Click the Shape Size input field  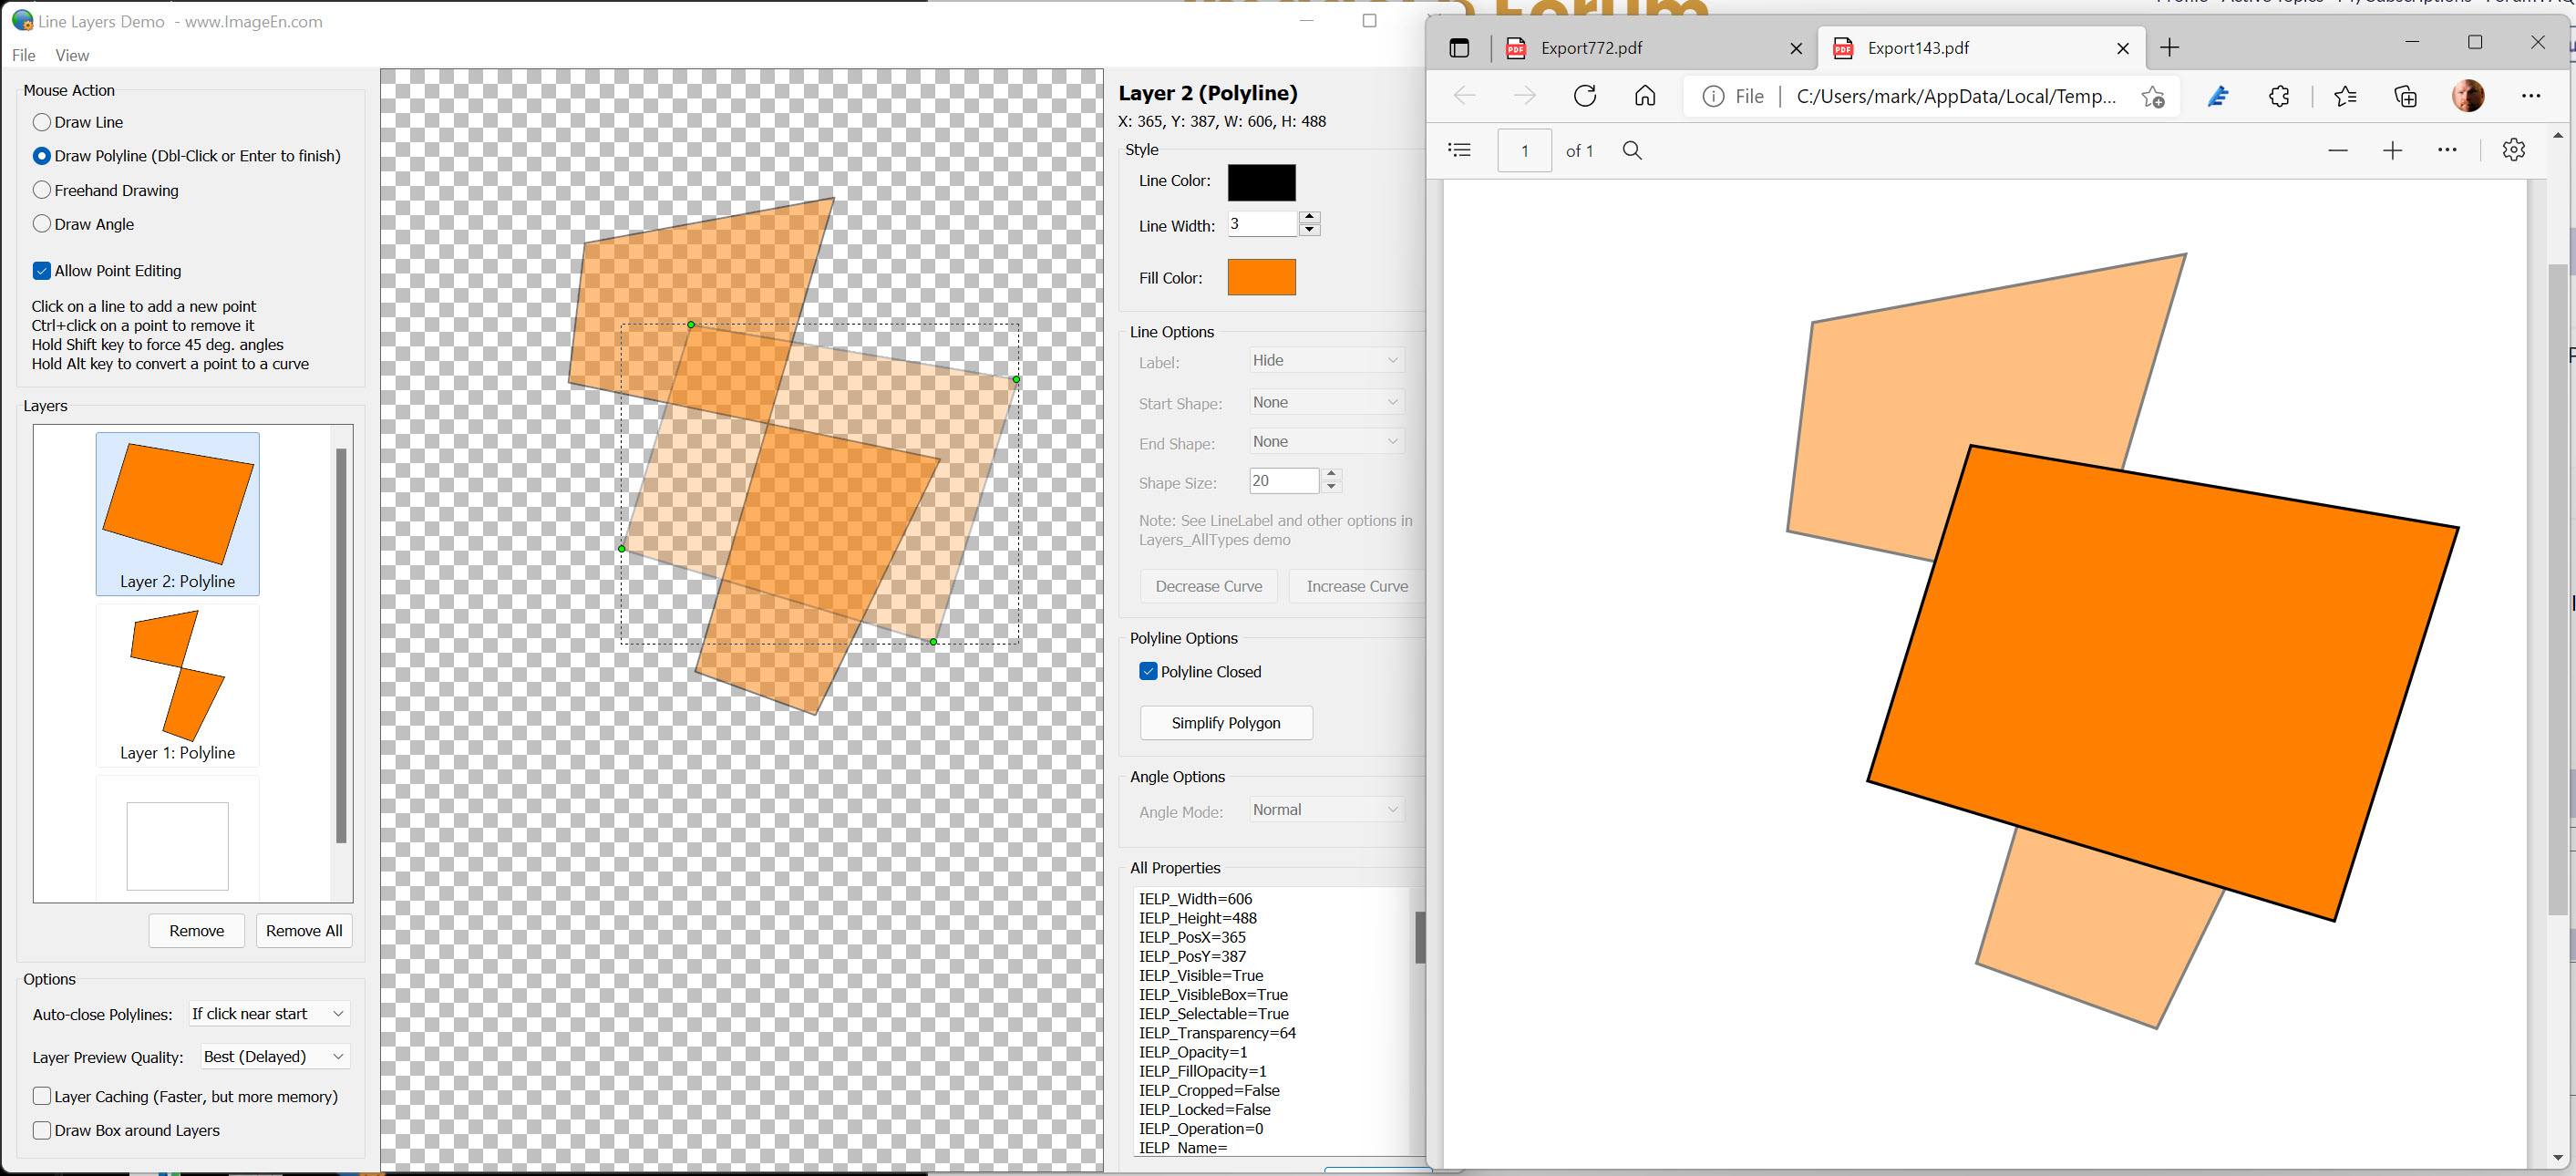coord(1284,481)
